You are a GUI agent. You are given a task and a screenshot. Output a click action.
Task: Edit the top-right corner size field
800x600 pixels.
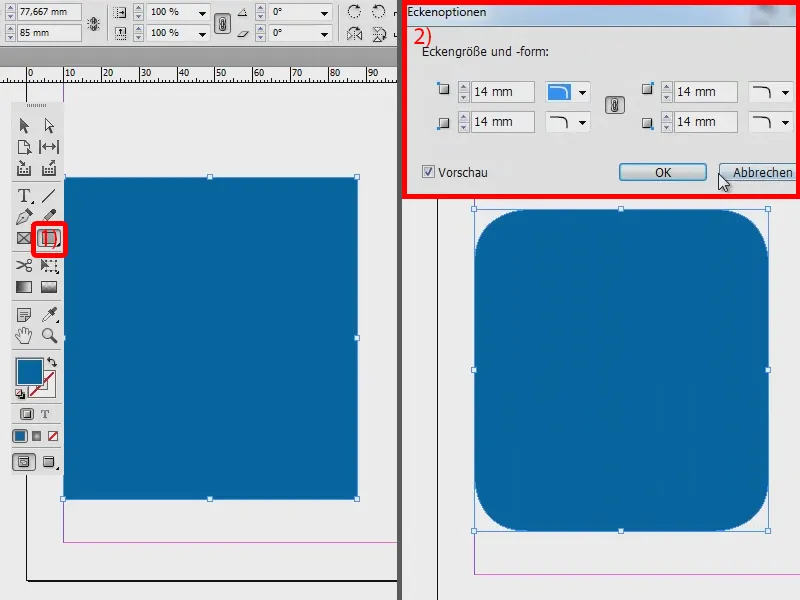(x=706, y=92)
